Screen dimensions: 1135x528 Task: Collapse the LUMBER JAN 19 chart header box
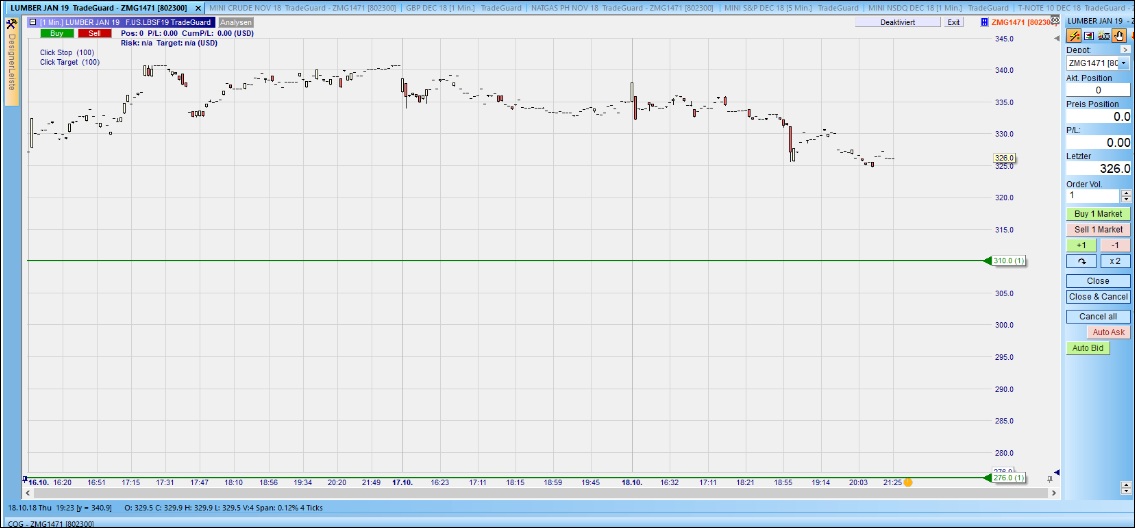coord(33,22)
